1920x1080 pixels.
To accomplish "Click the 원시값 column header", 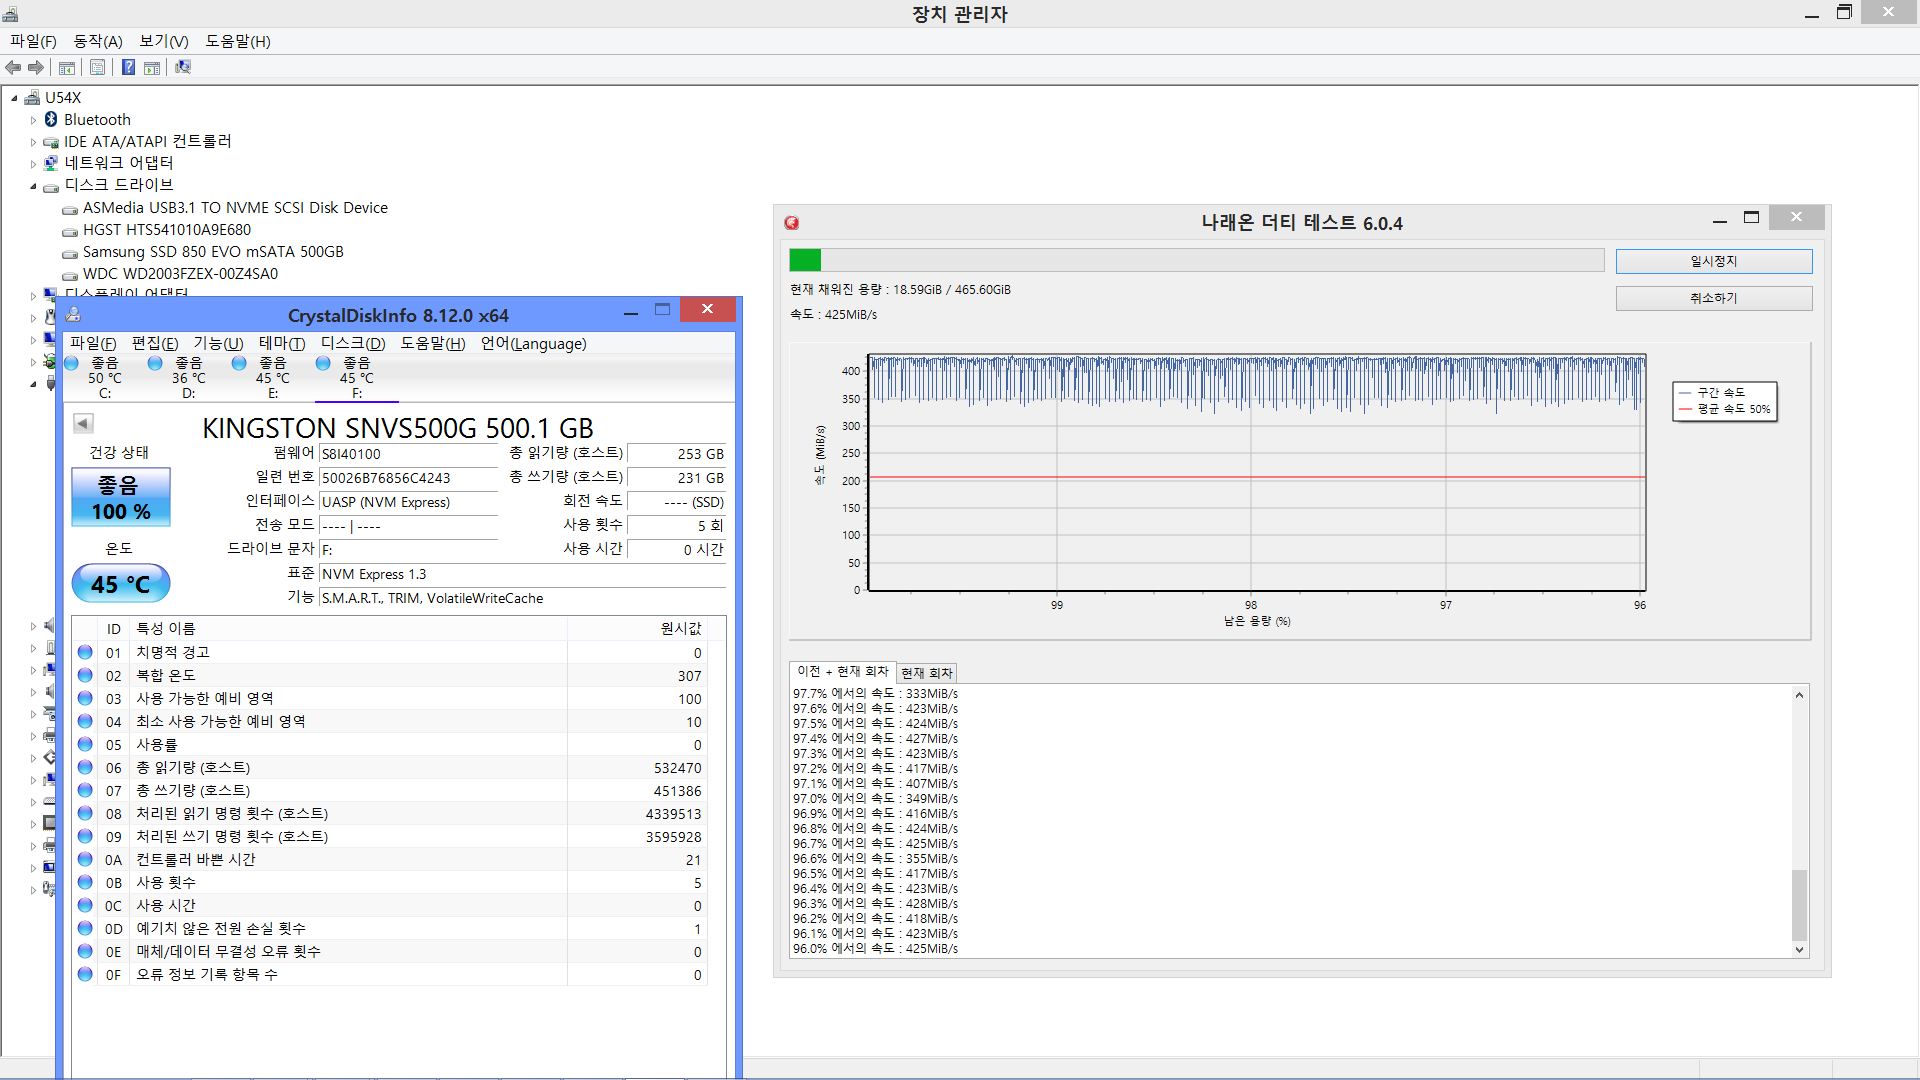I will (681, 629).
